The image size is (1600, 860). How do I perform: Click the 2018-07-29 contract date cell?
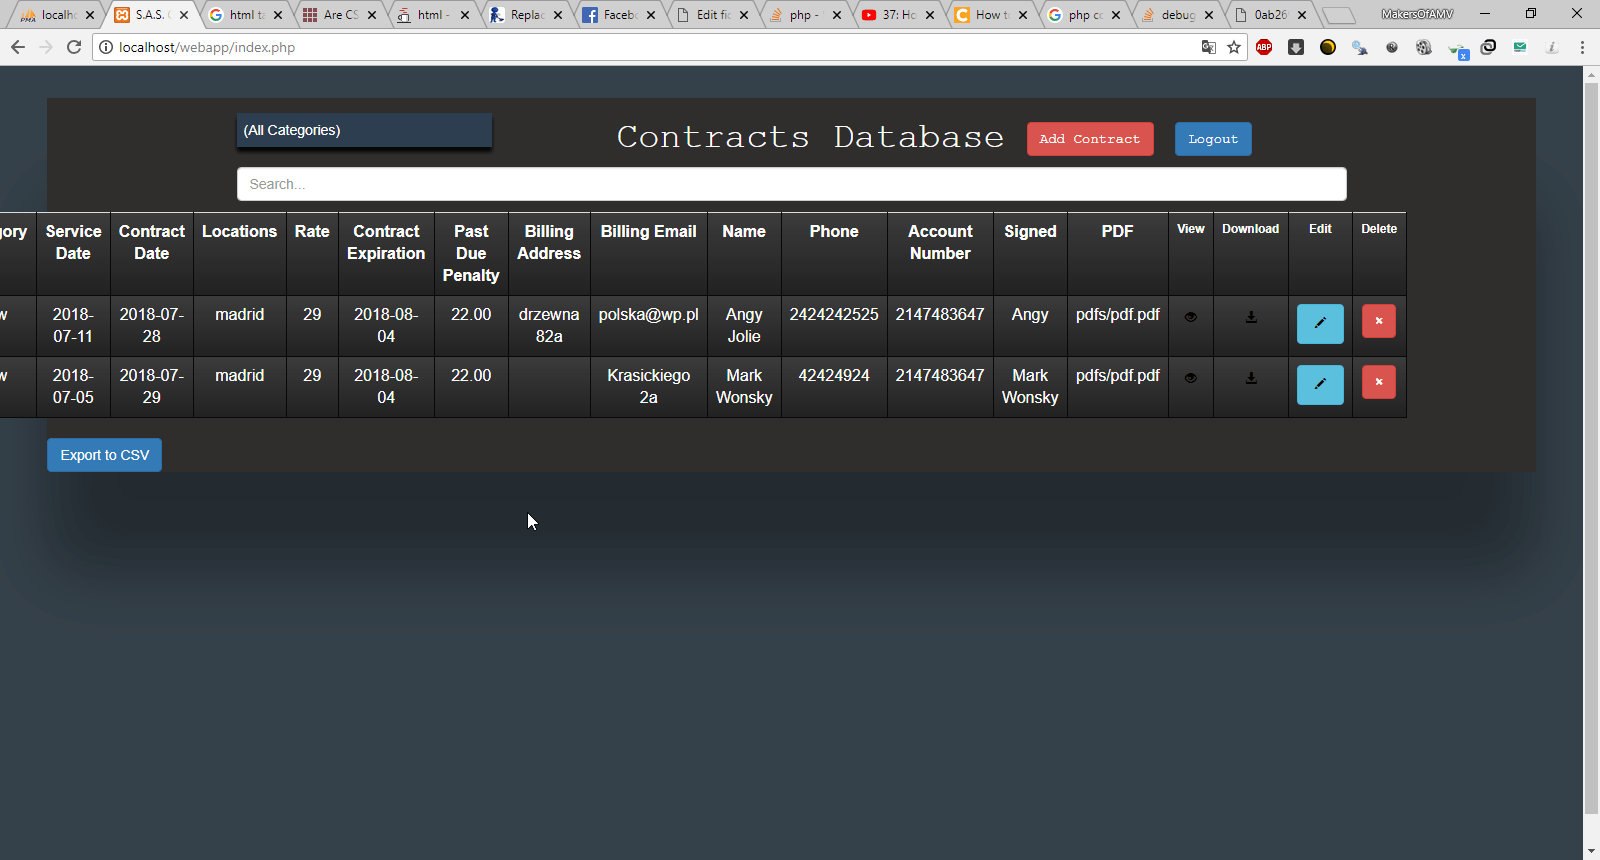point(151,386)
